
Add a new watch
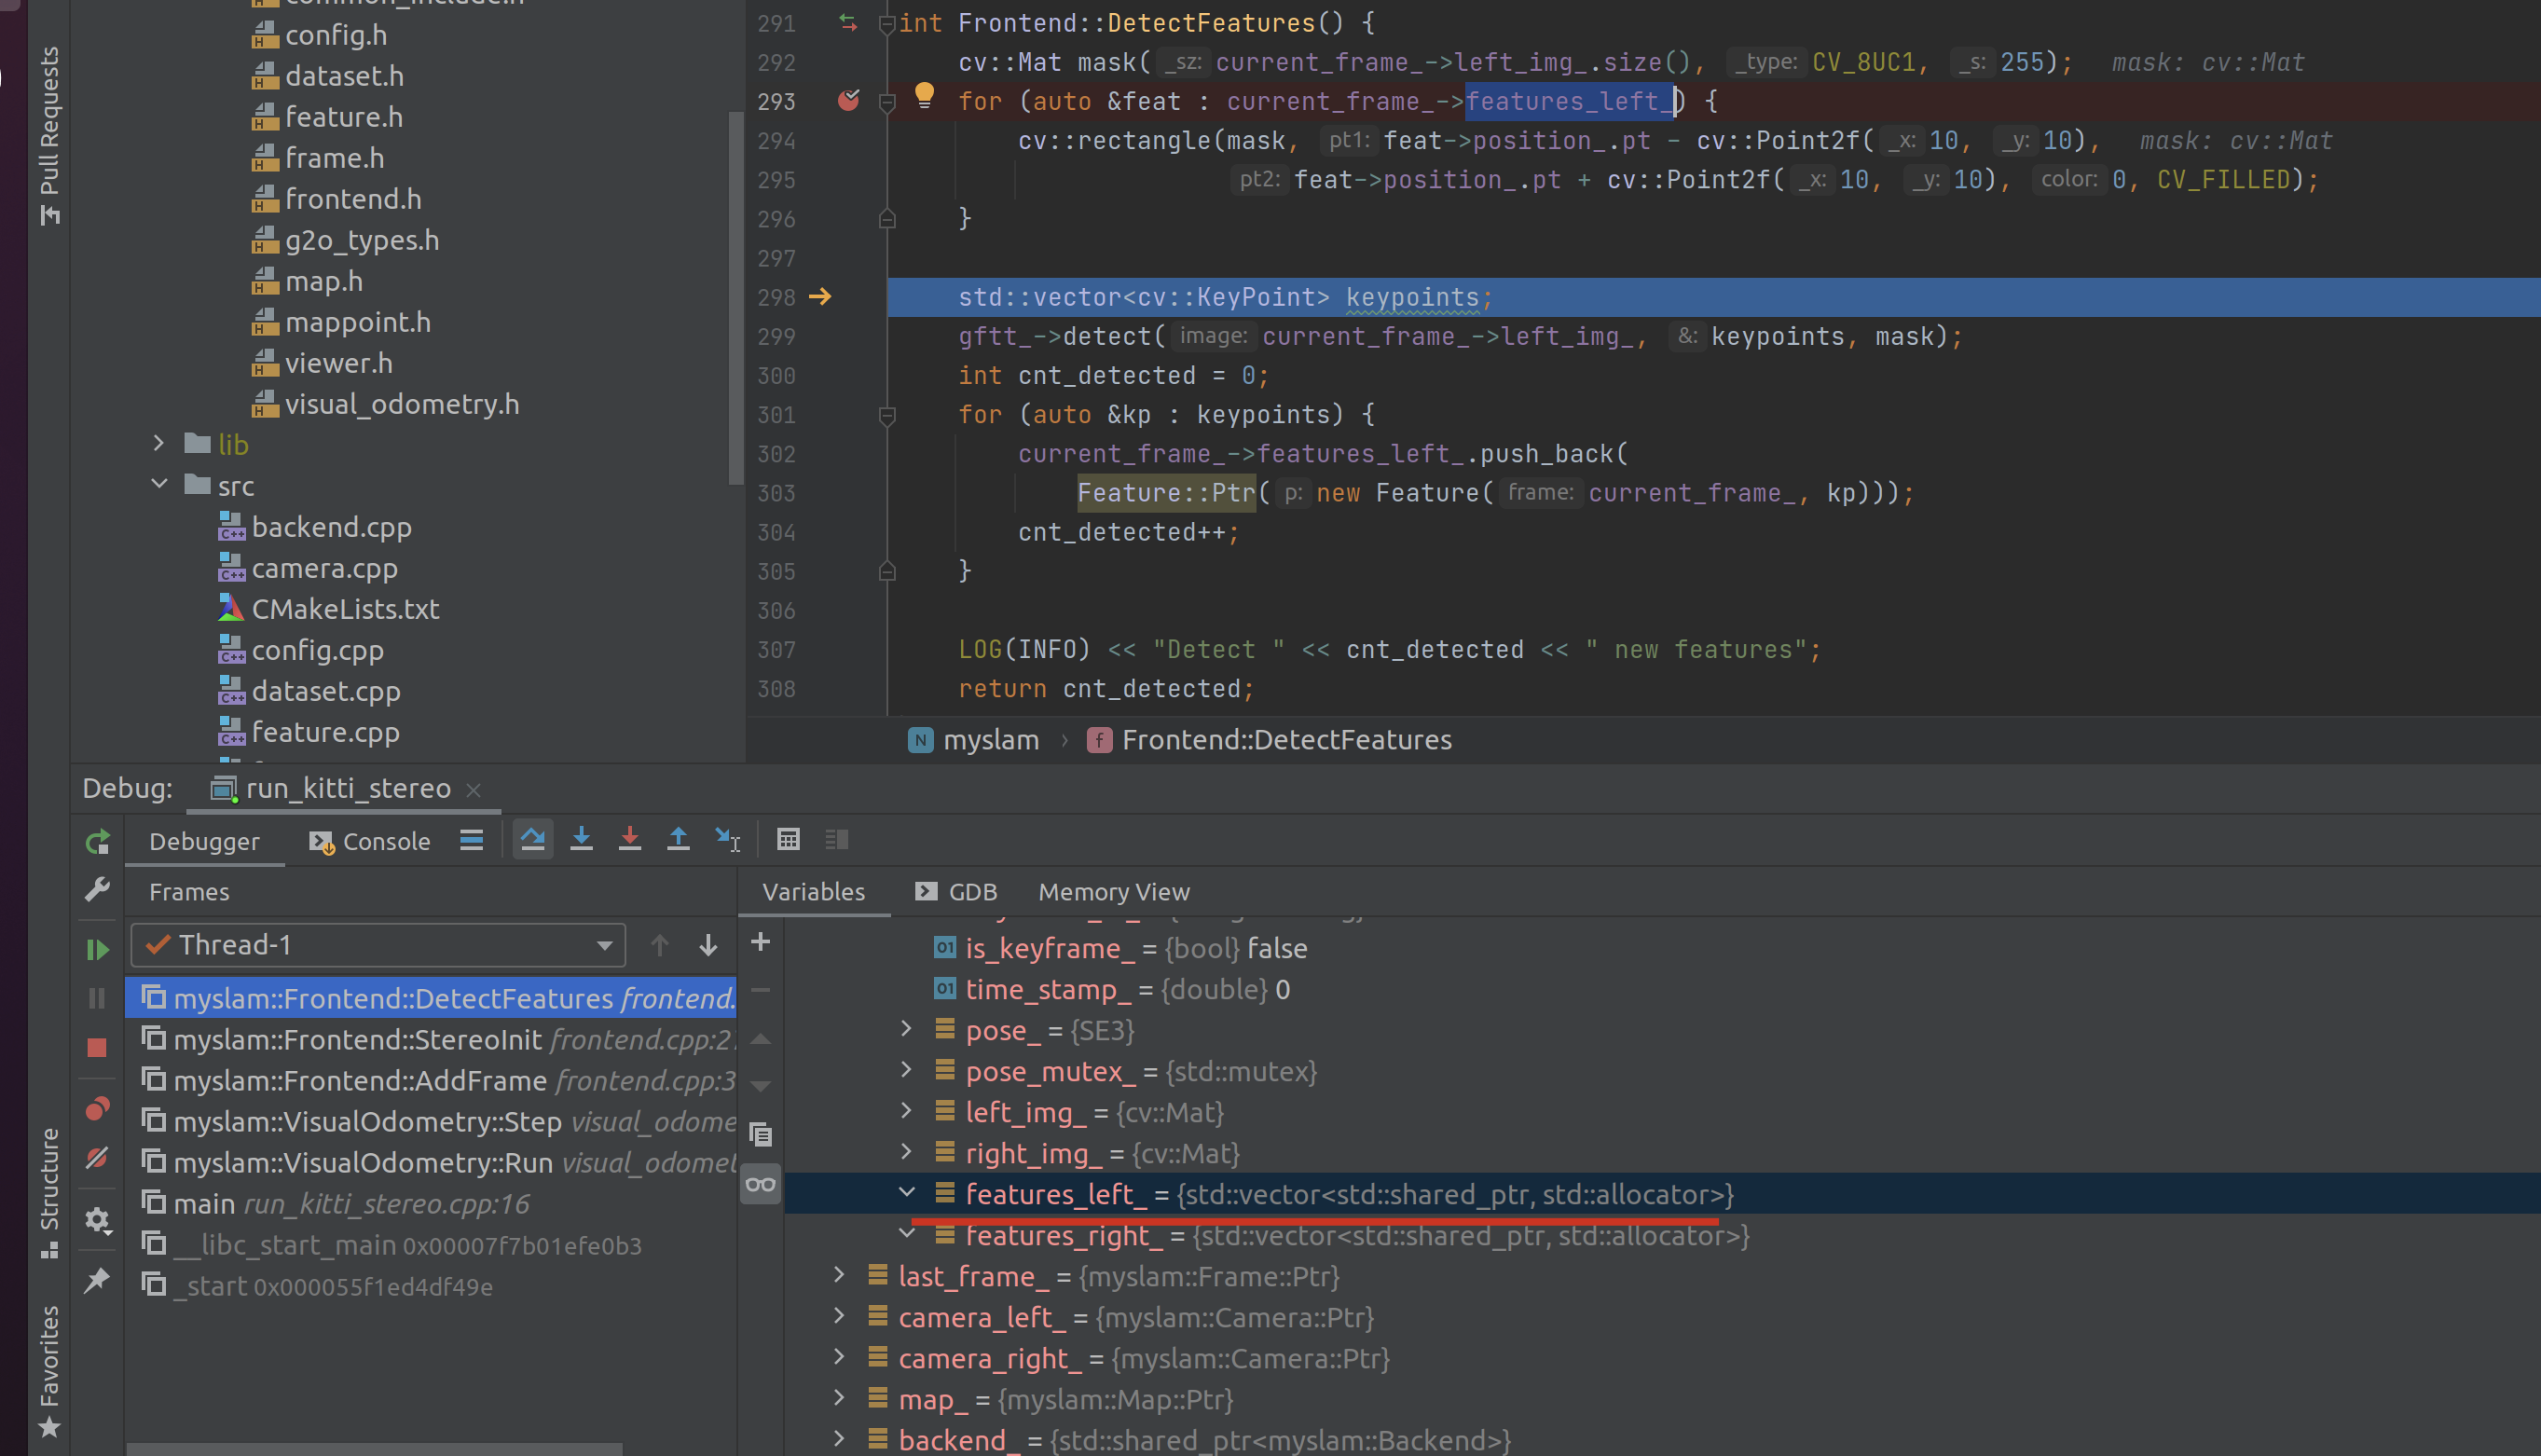760,942
